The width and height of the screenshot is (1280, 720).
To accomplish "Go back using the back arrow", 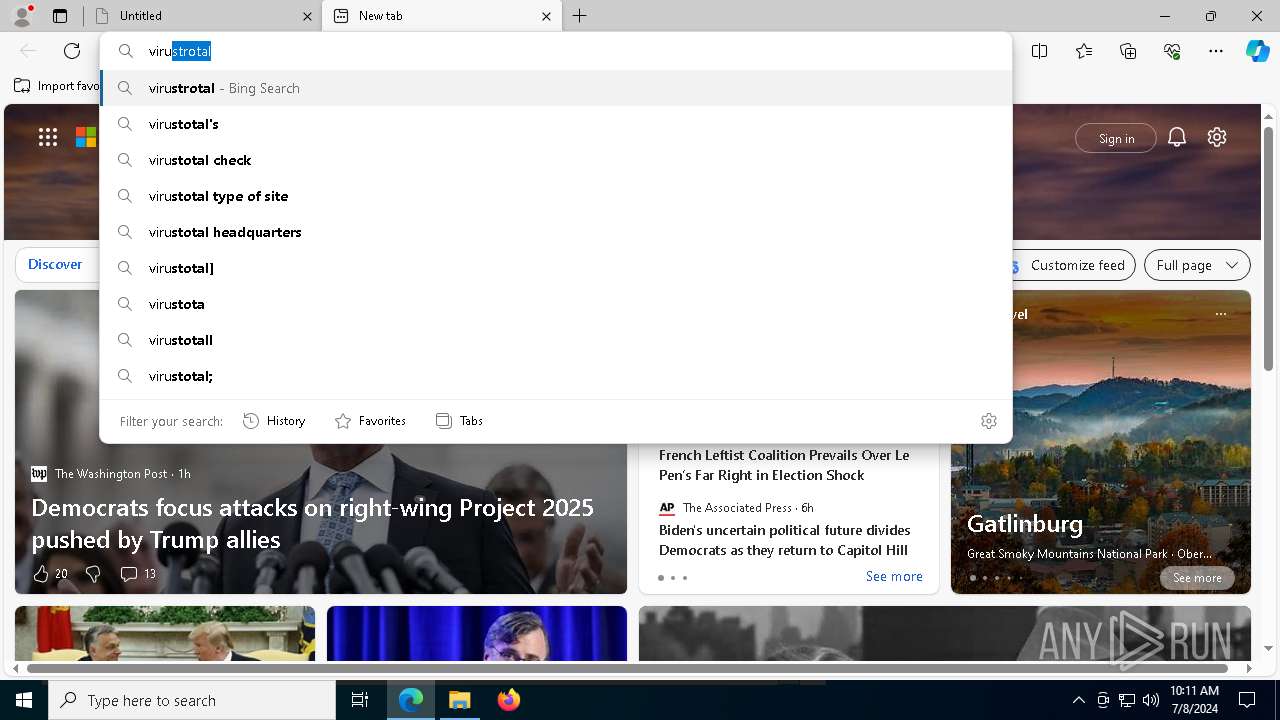I will 28,51.
